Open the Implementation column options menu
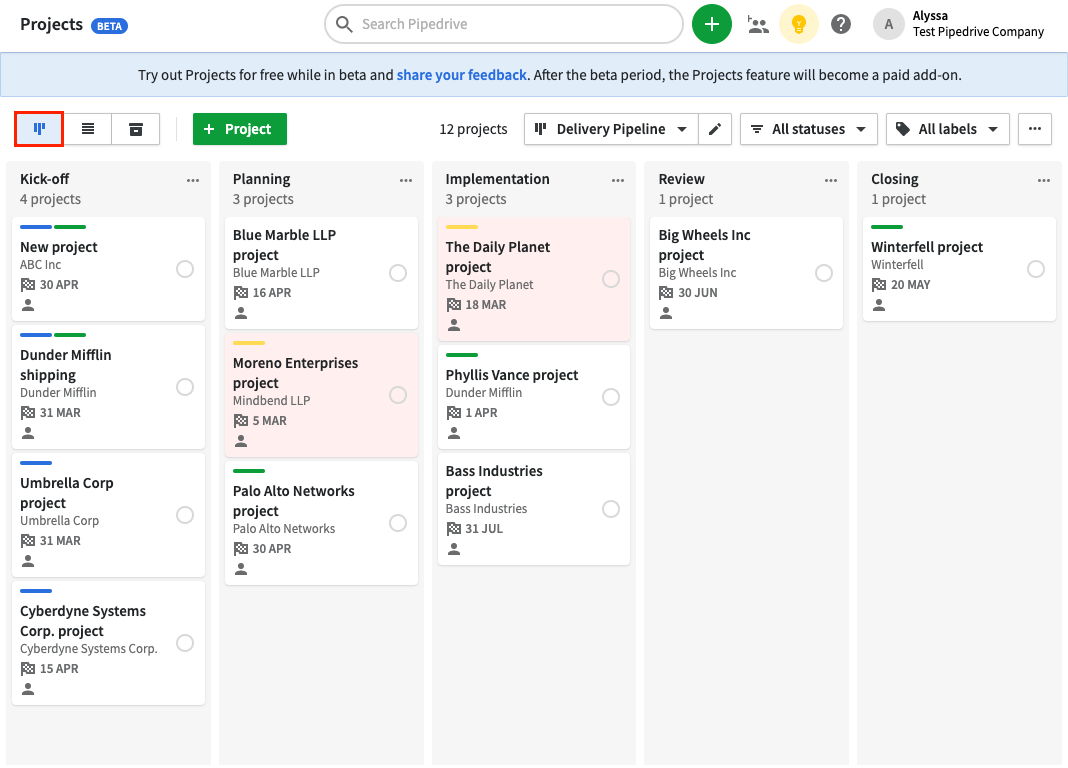The image size is (1068, 768). pyautogui.click(x=618, y=180)
